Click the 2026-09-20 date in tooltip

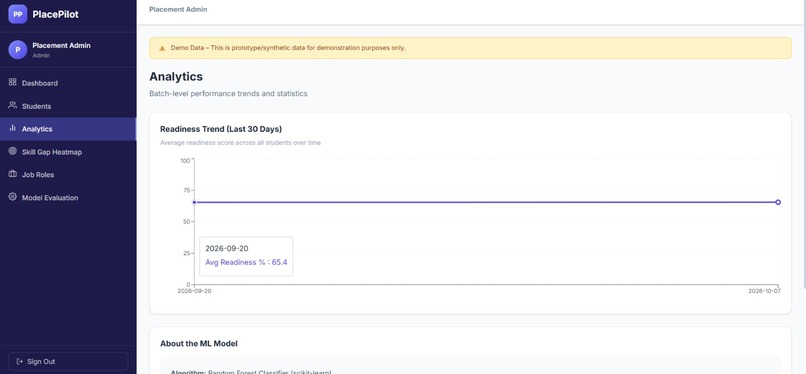227,249
